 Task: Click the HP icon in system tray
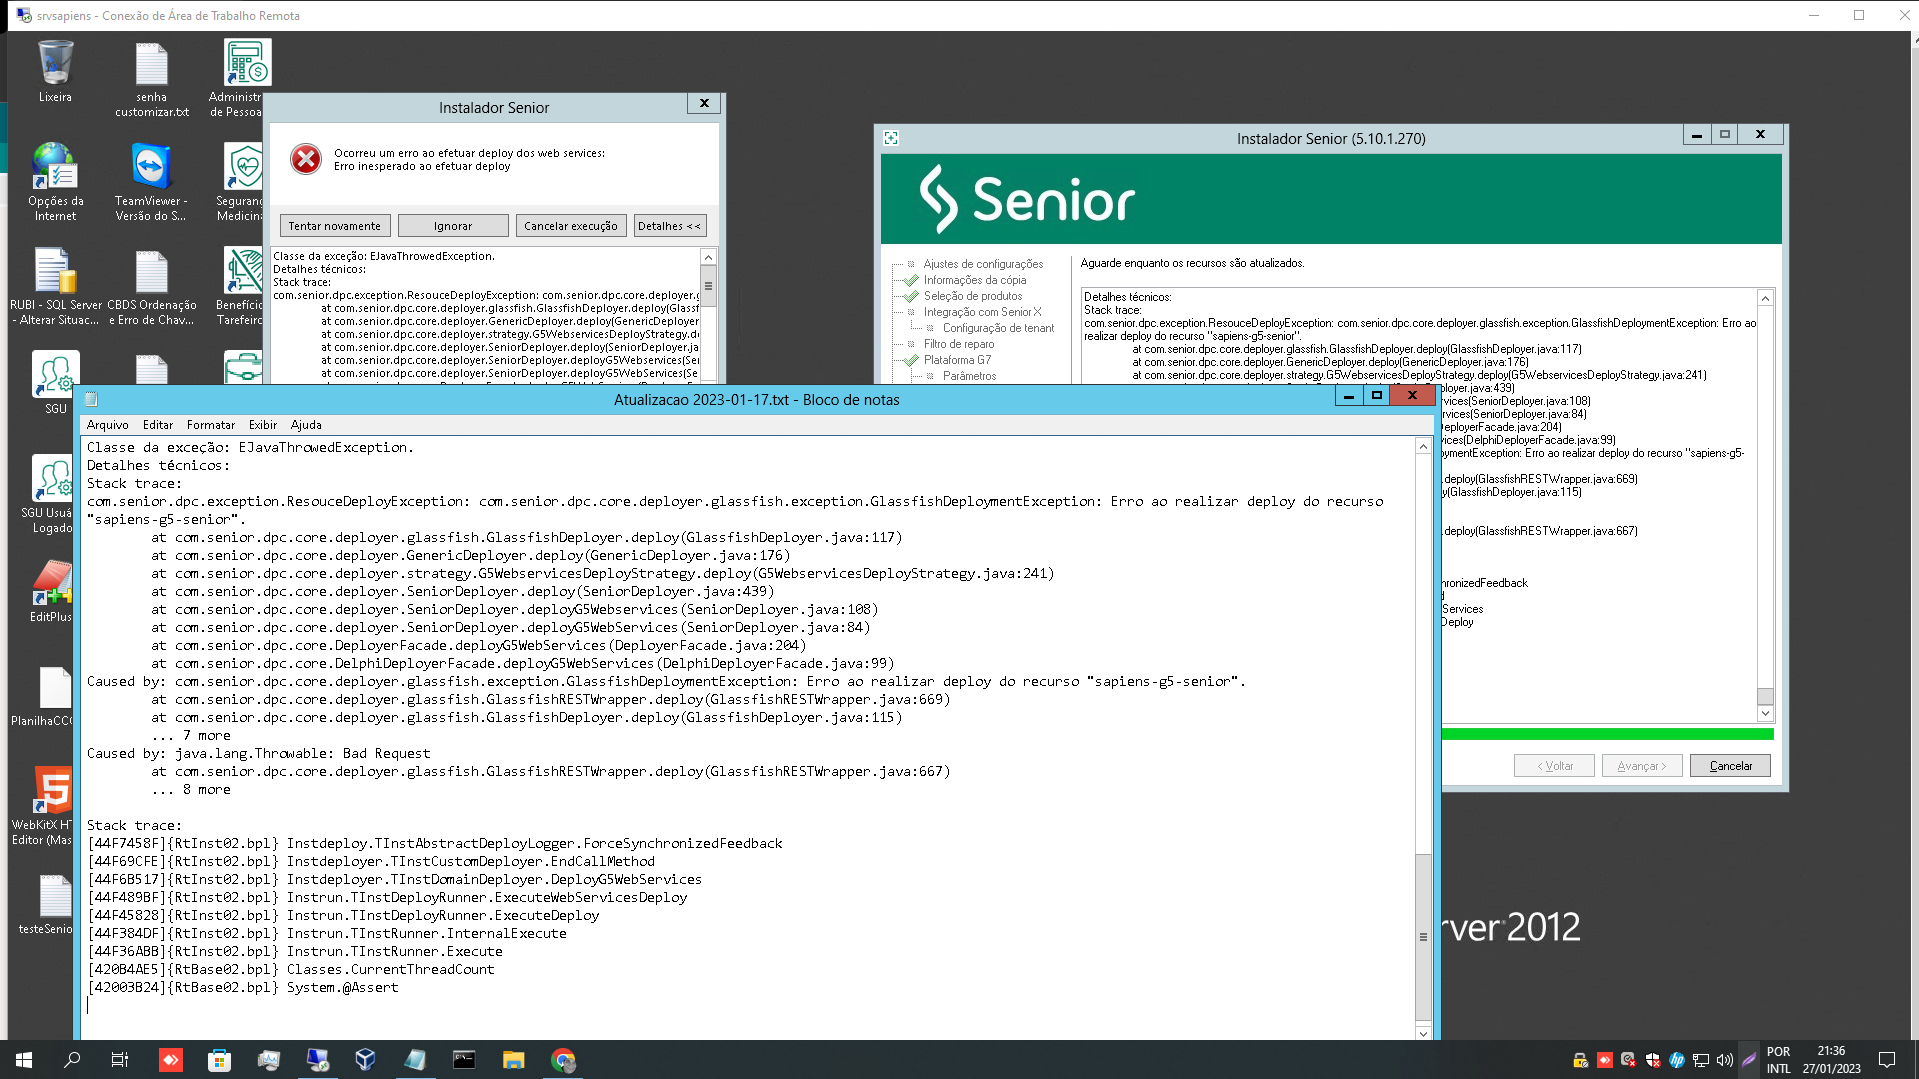point(1677,1060)
